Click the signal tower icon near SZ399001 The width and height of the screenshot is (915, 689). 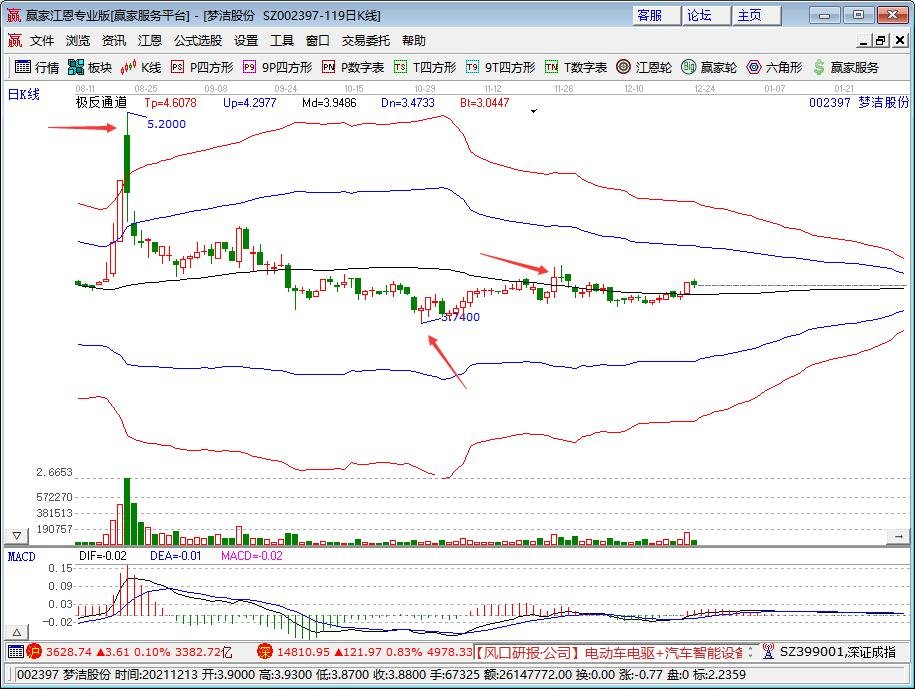pos(769,652)
